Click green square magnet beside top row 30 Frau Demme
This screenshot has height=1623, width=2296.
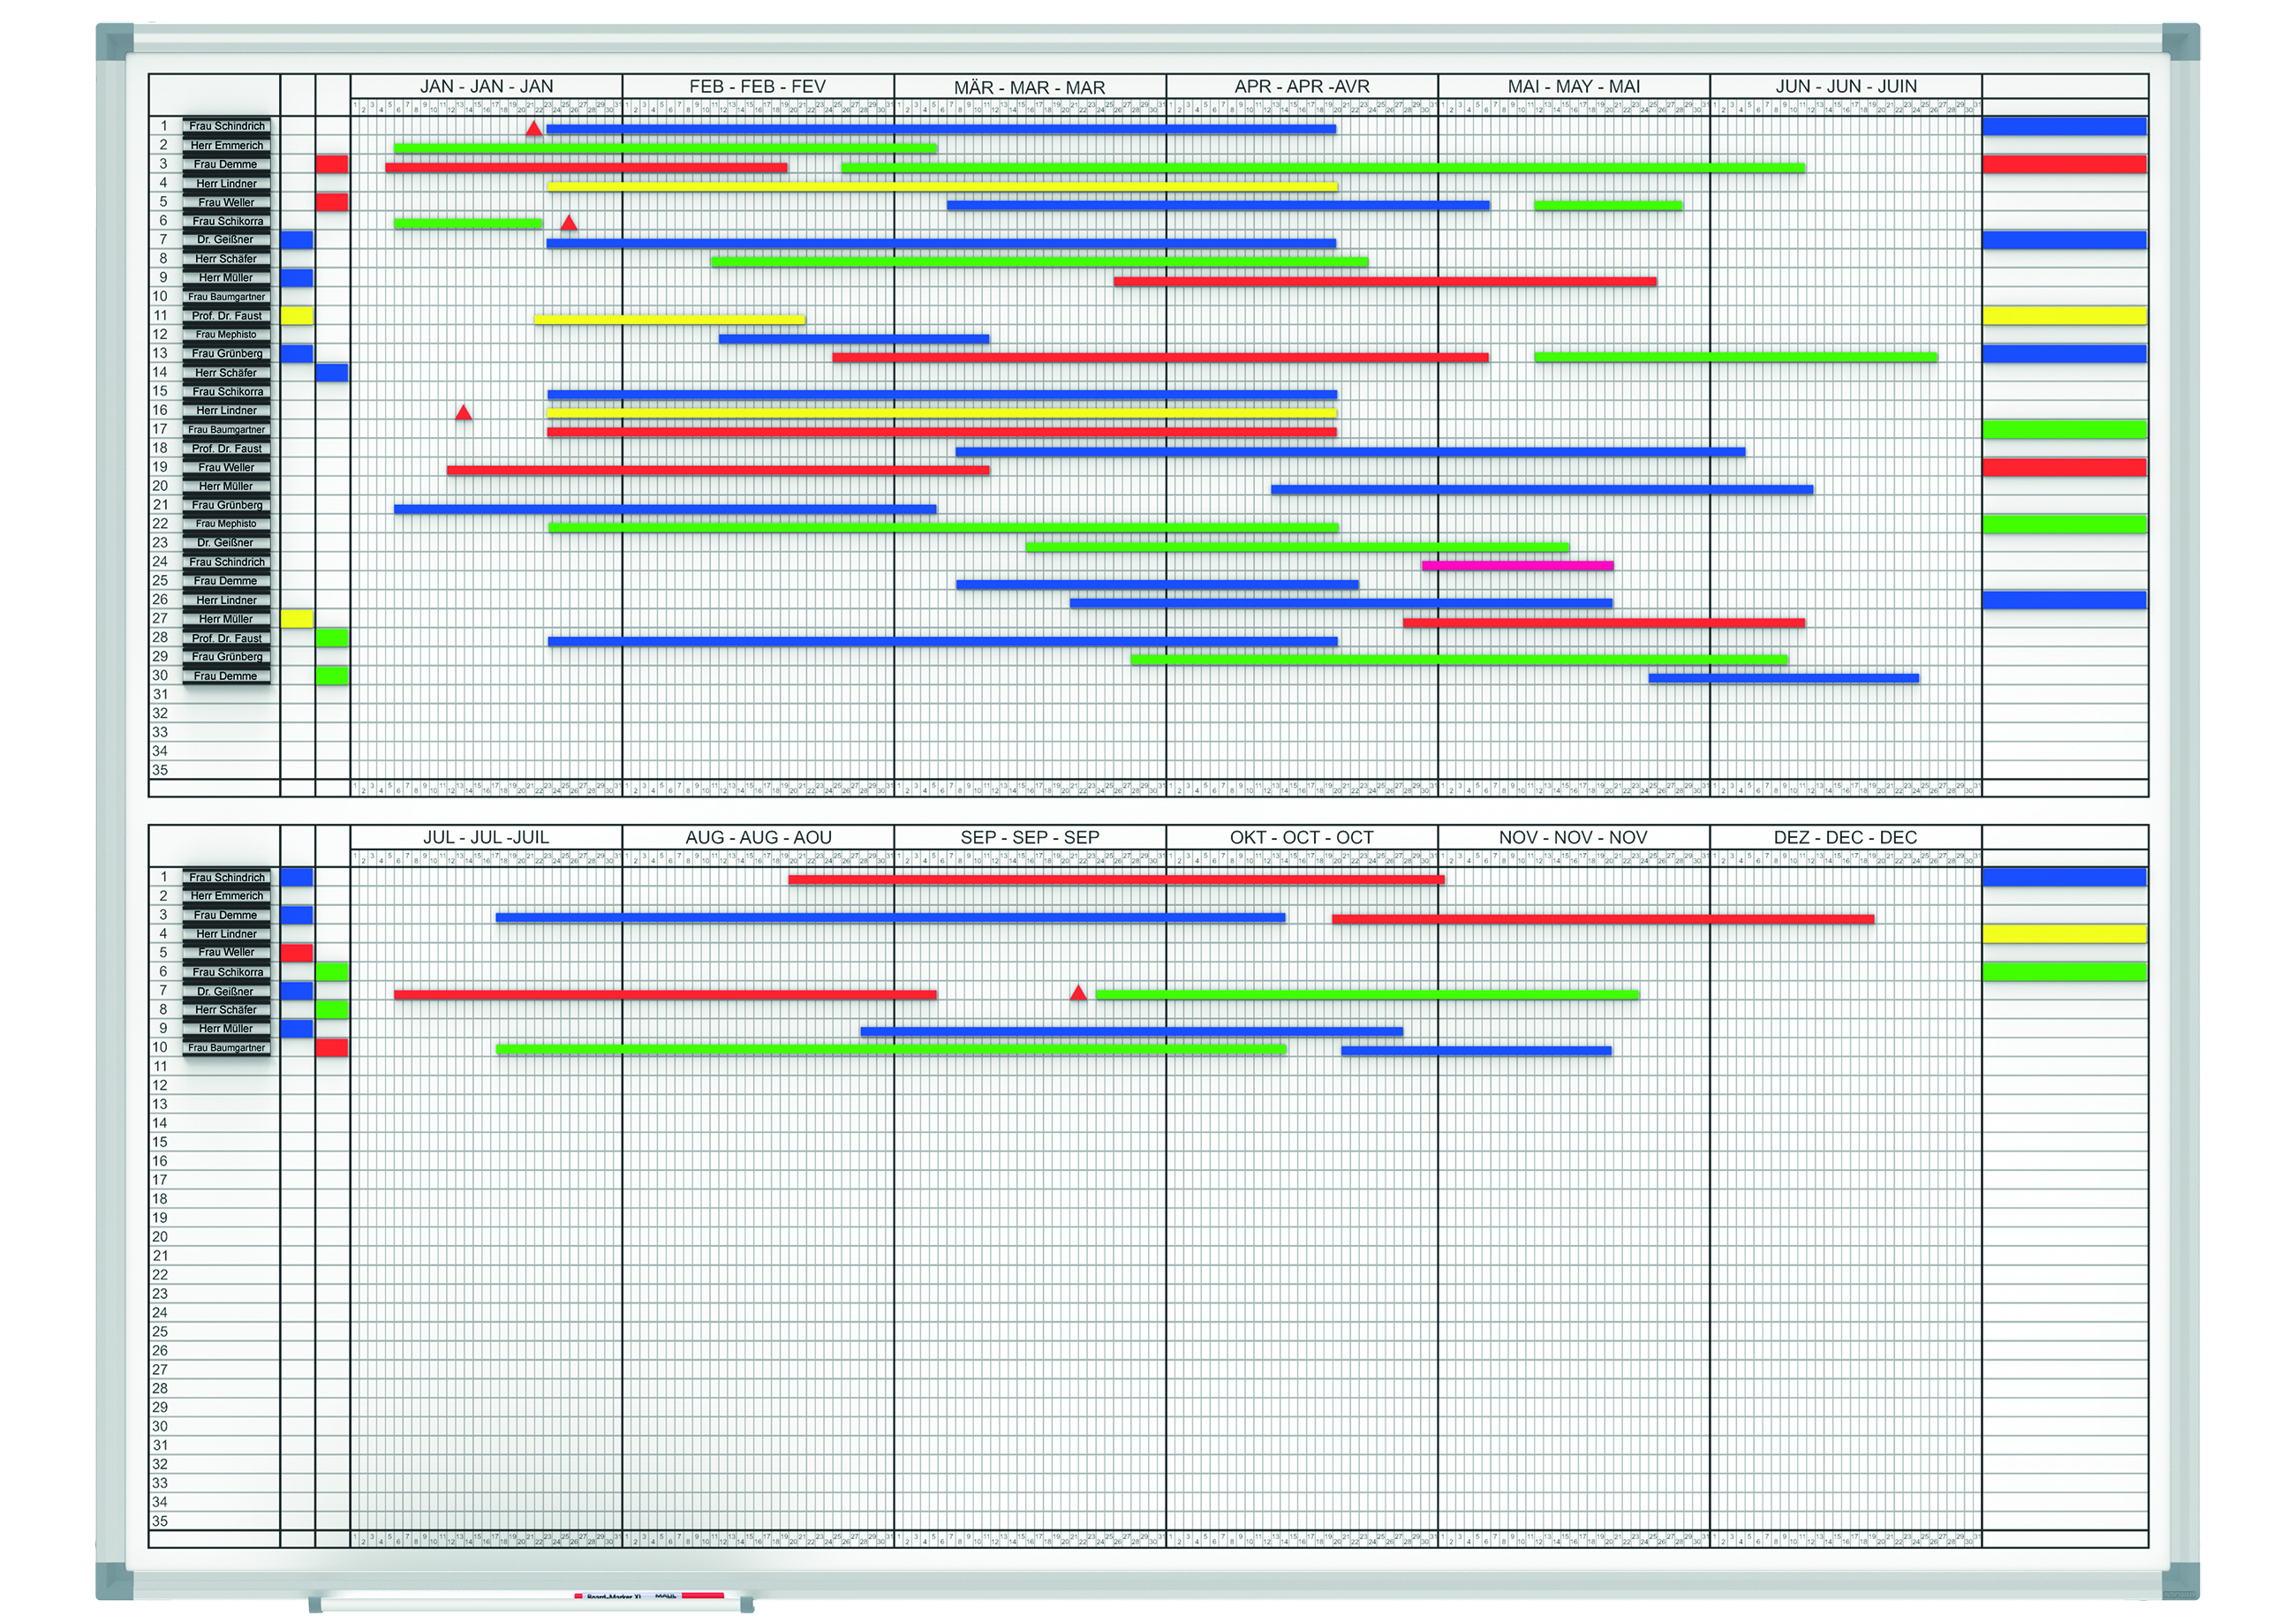coord(332,676)
